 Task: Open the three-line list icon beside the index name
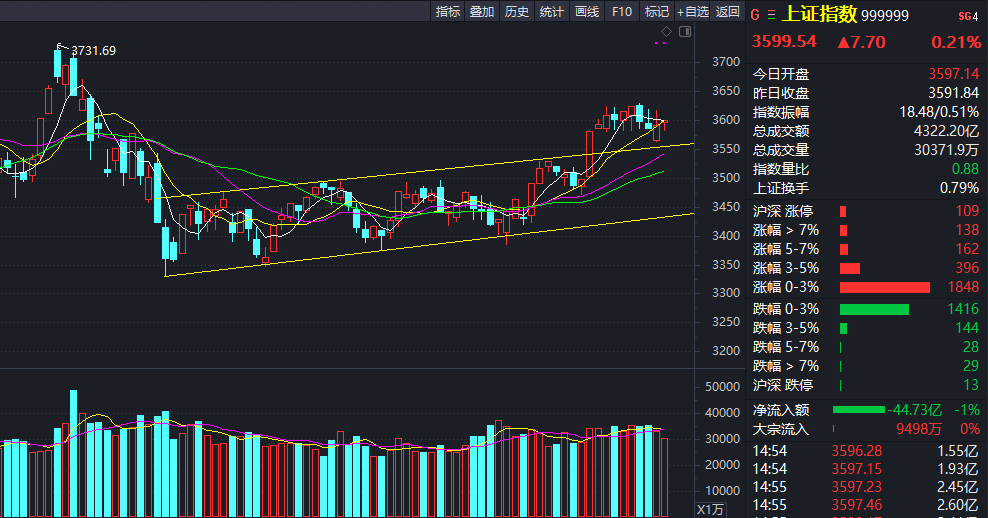[771, 14]
